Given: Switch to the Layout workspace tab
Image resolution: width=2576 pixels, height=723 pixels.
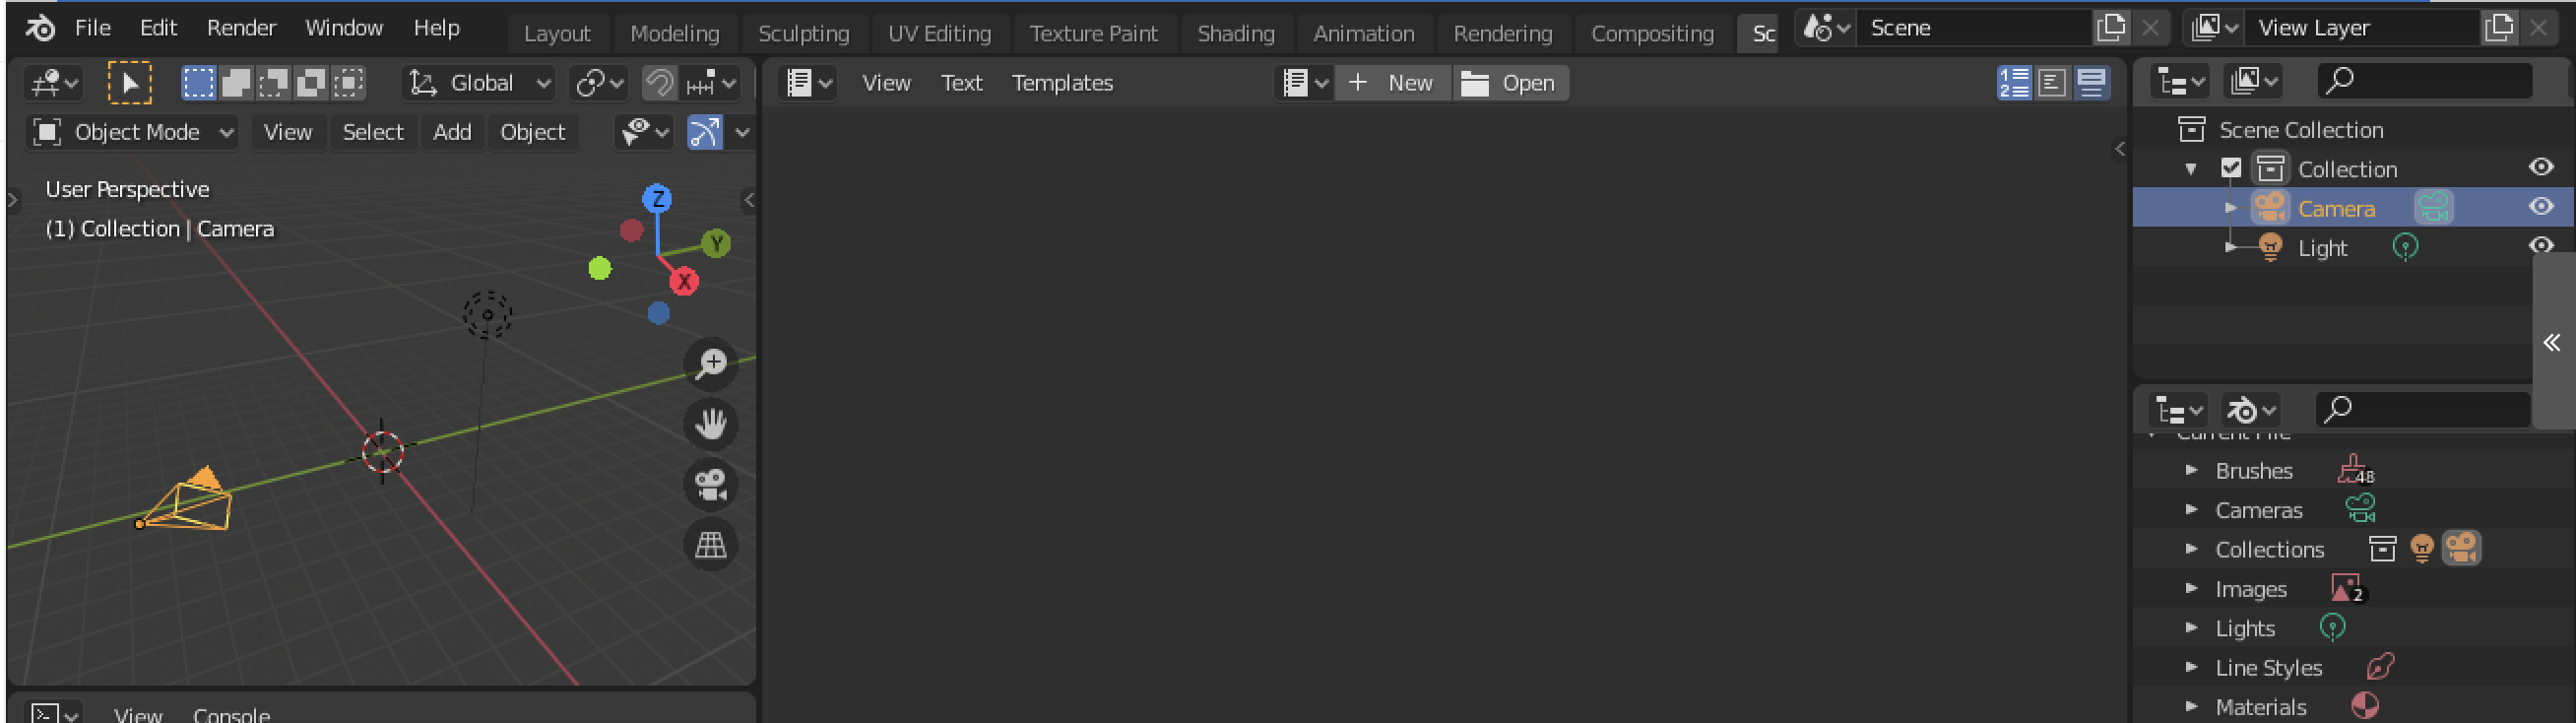Looking at the screenshot, I should pyautogui.click(x=557, y=34).
